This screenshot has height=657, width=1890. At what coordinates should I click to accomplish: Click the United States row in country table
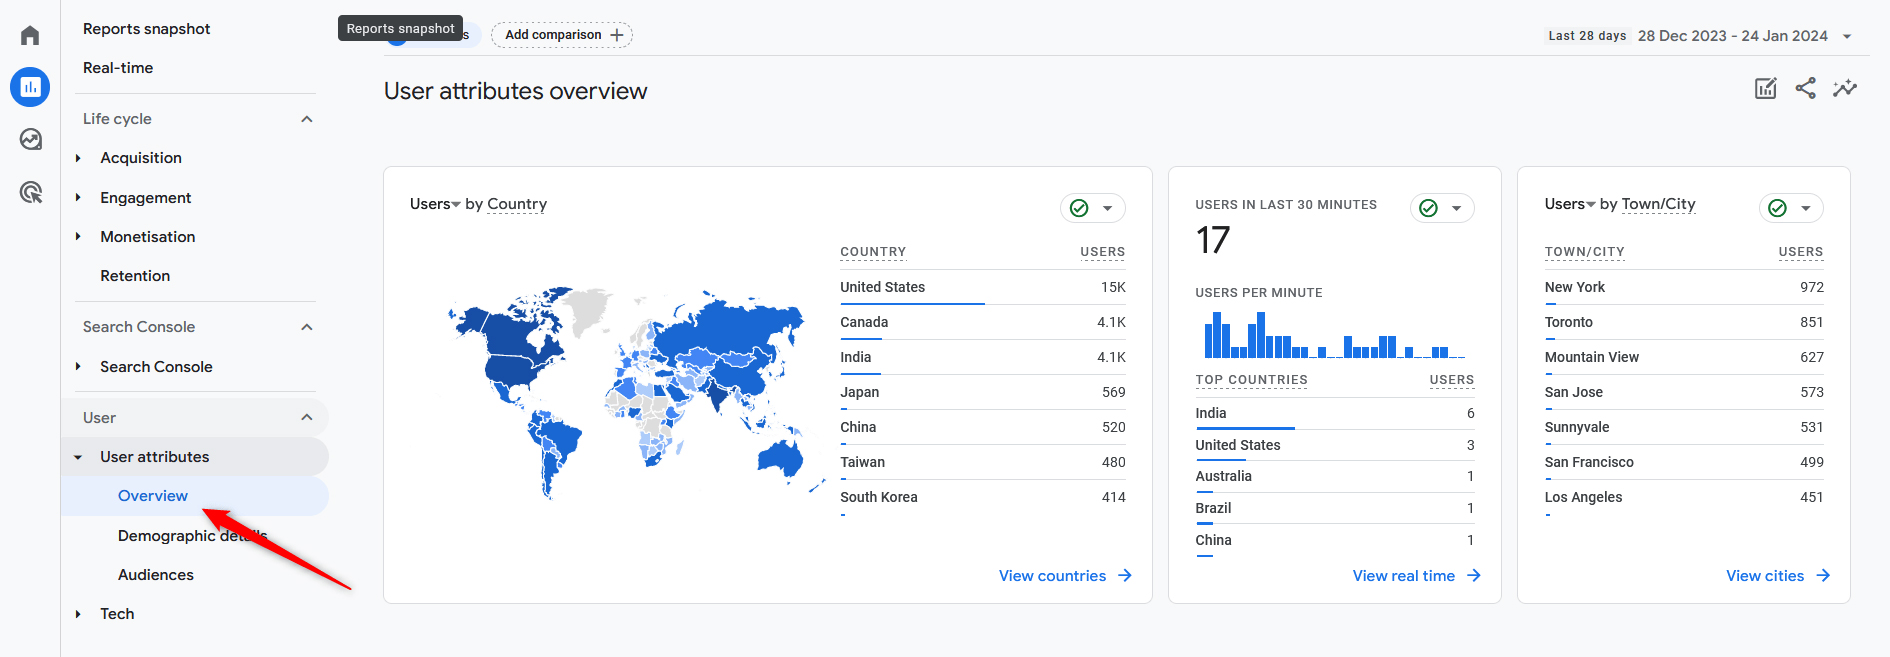(x=983, y=287)
